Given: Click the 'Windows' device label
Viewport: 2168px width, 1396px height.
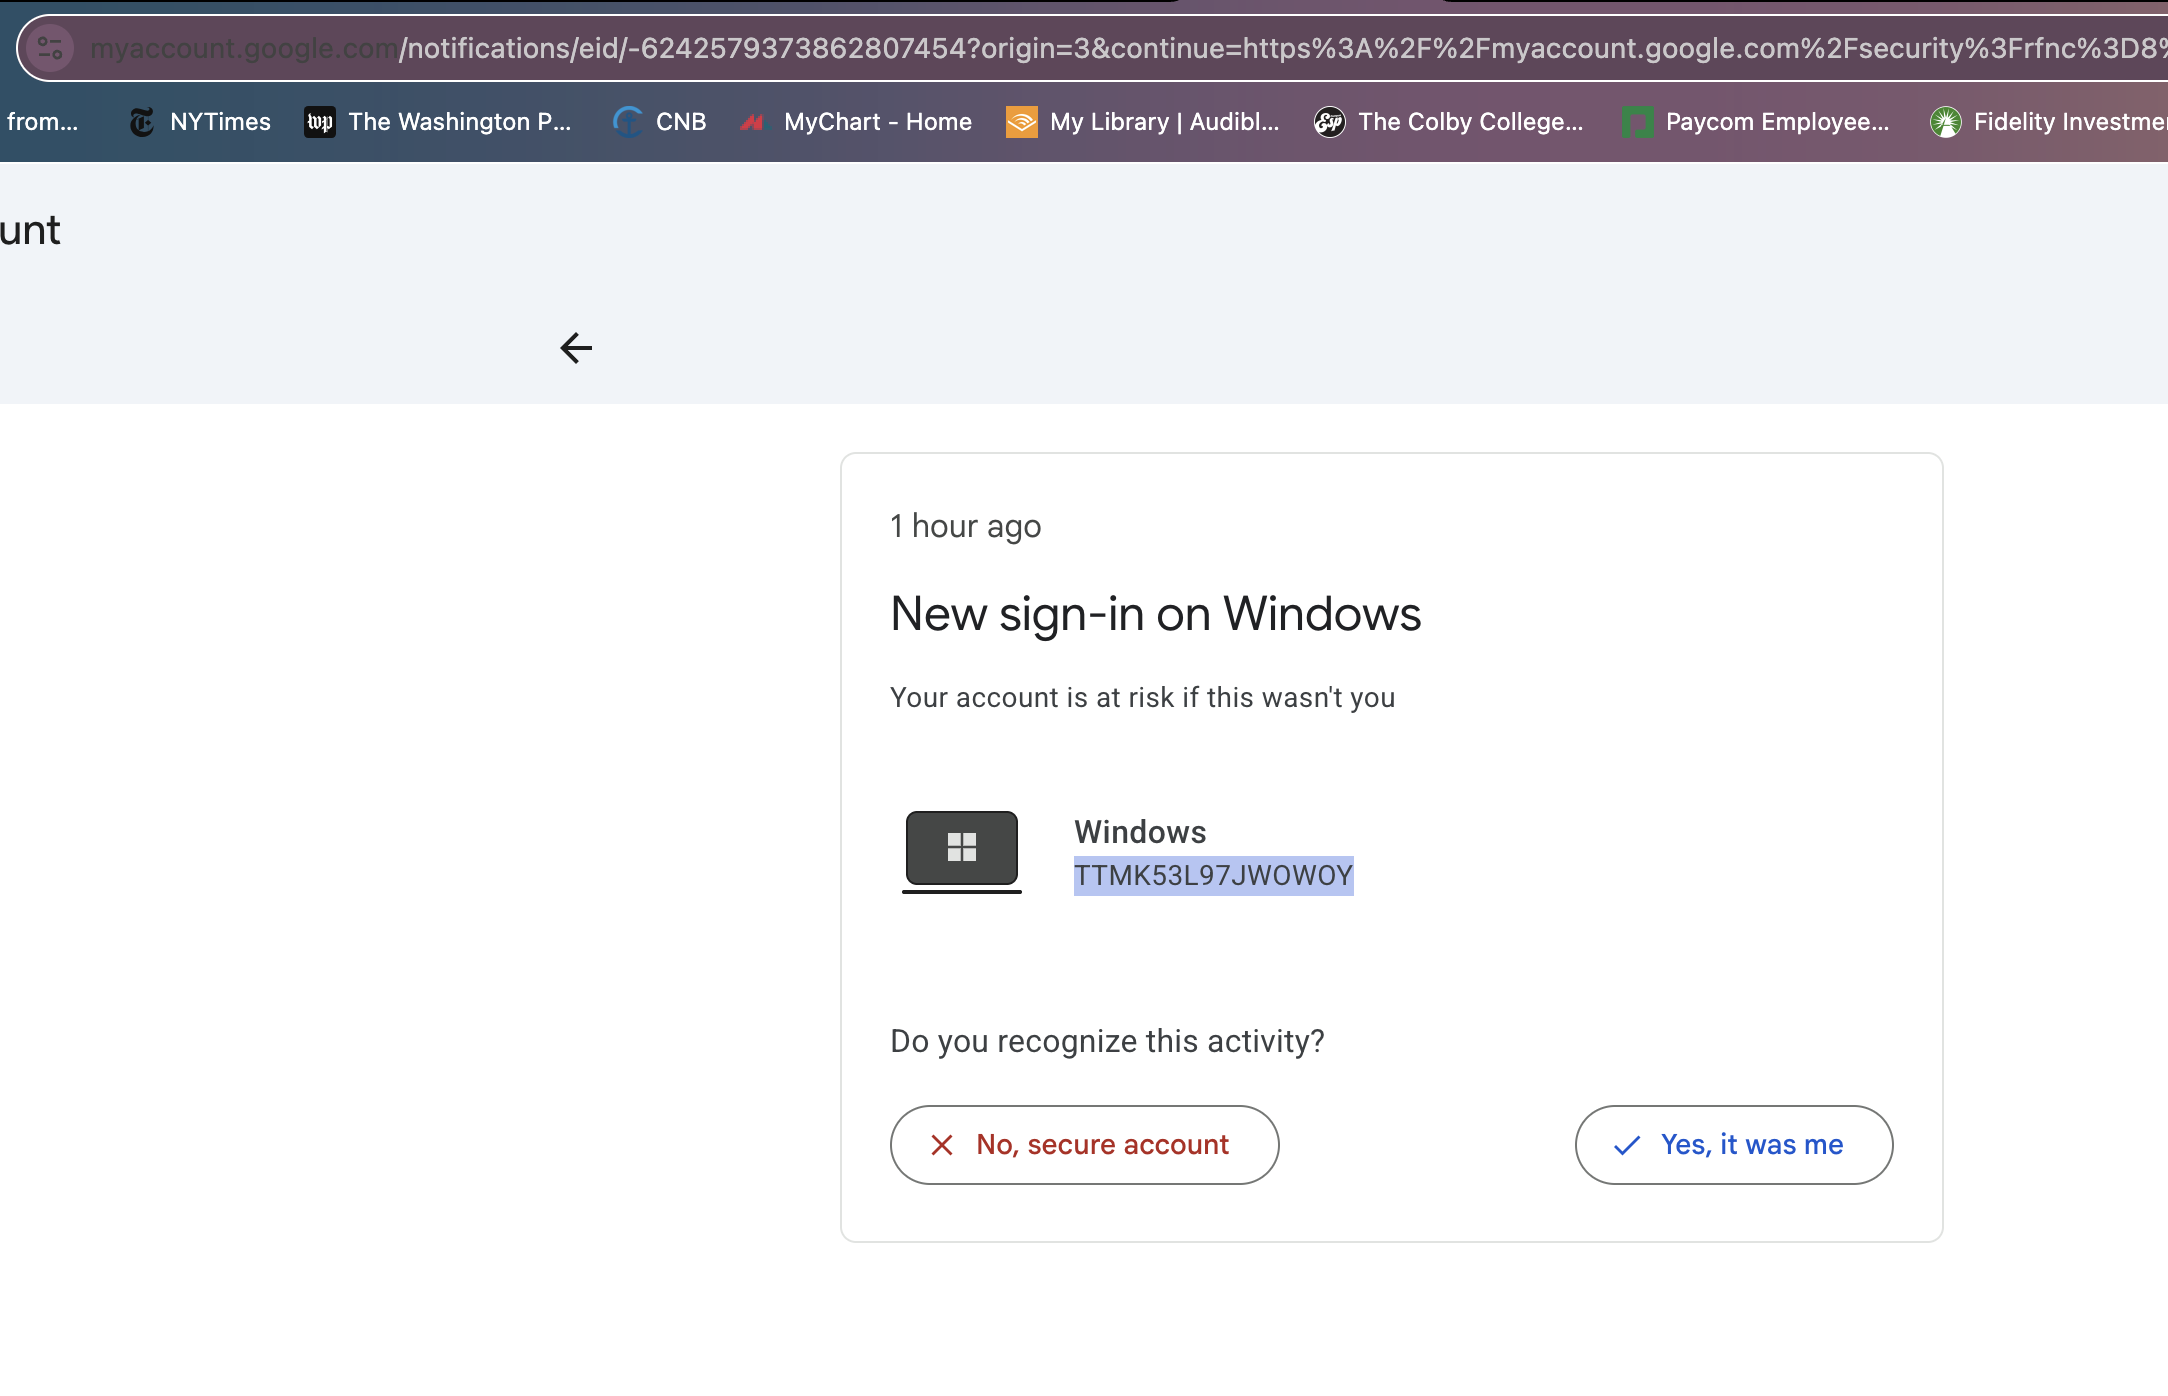Looking at the screenshot, I should coord(1140,832).
